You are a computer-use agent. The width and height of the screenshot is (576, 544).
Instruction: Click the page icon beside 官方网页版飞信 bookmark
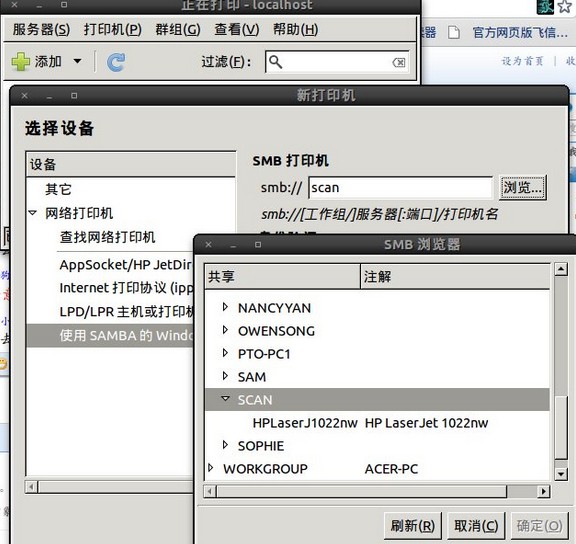(x=454, y=32)
